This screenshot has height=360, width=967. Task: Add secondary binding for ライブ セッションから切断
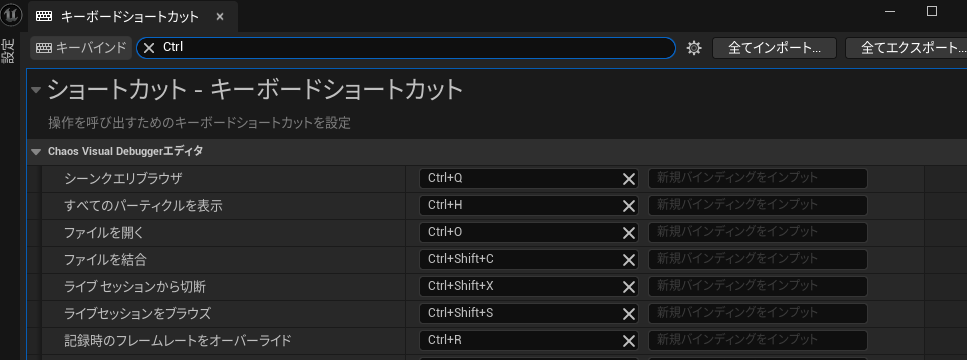tap(758, 287)
